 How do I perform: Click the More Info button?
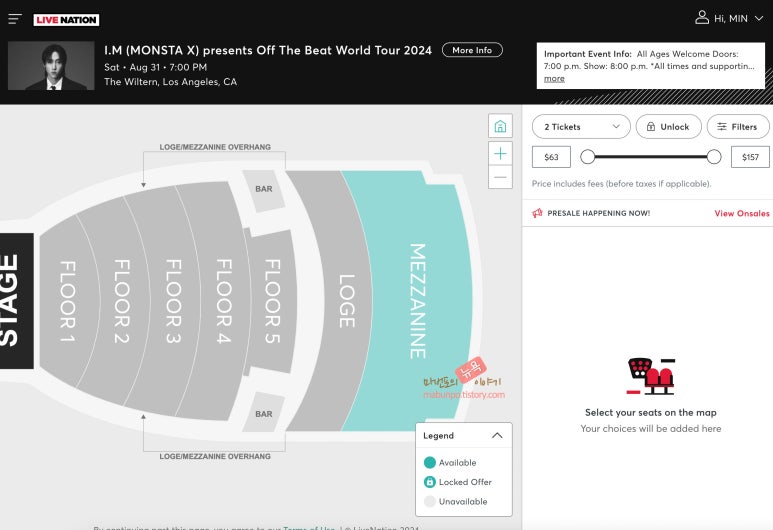[x=472, y=50]
